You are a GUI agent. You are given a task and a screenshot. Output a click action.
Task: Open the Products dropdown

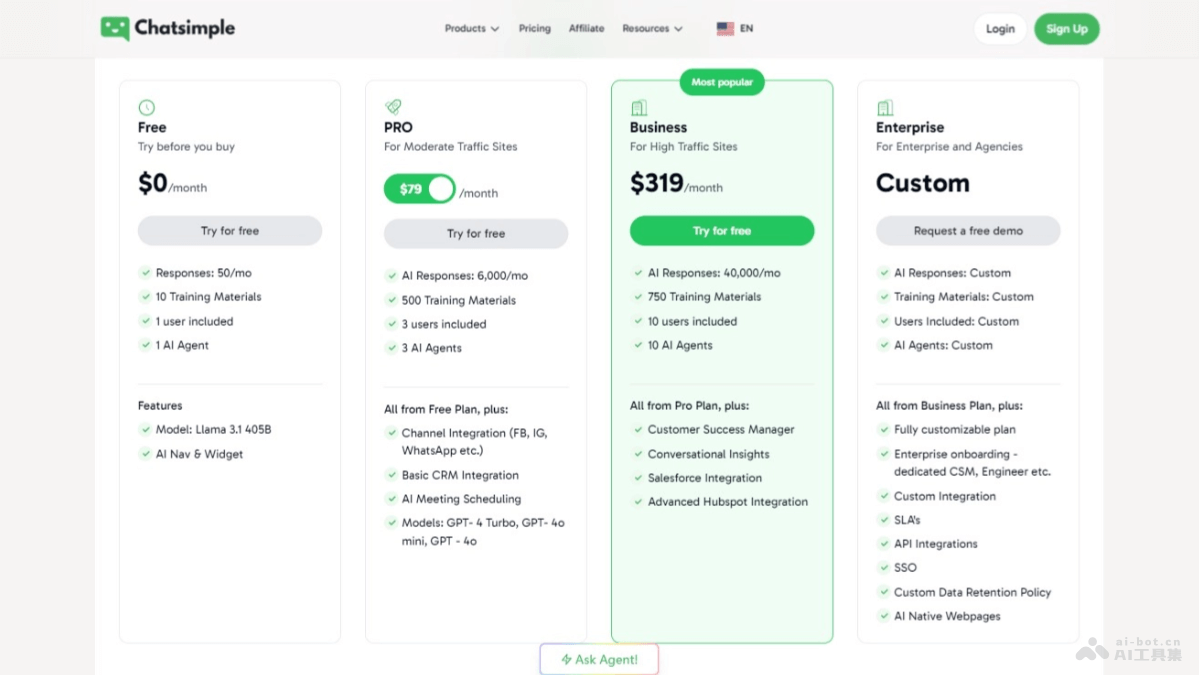coord(471,28)
